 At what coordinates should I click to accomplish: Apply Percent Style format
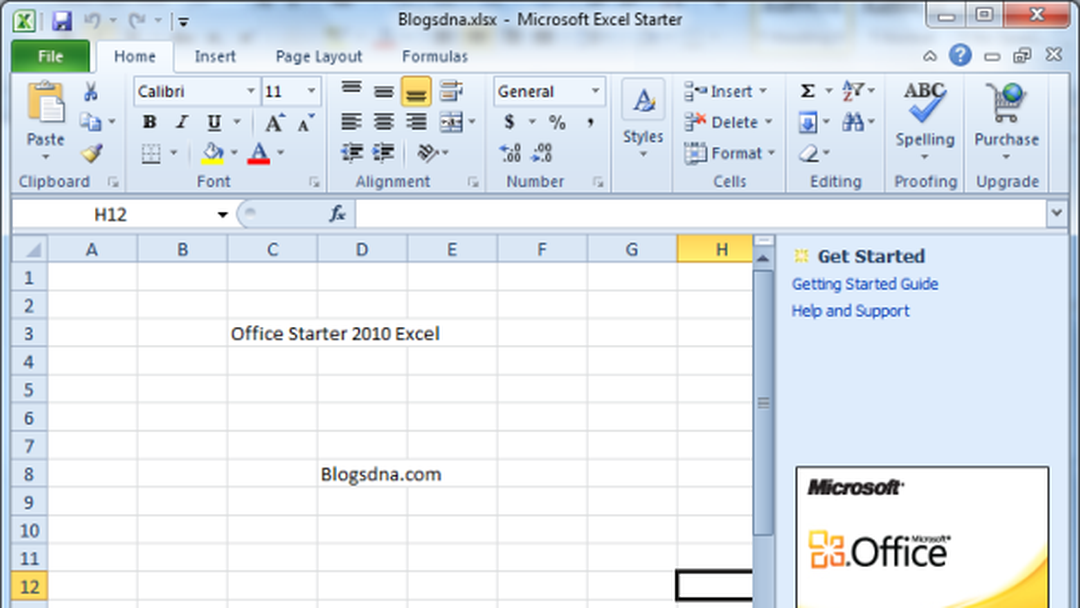(x=557, y=122)
